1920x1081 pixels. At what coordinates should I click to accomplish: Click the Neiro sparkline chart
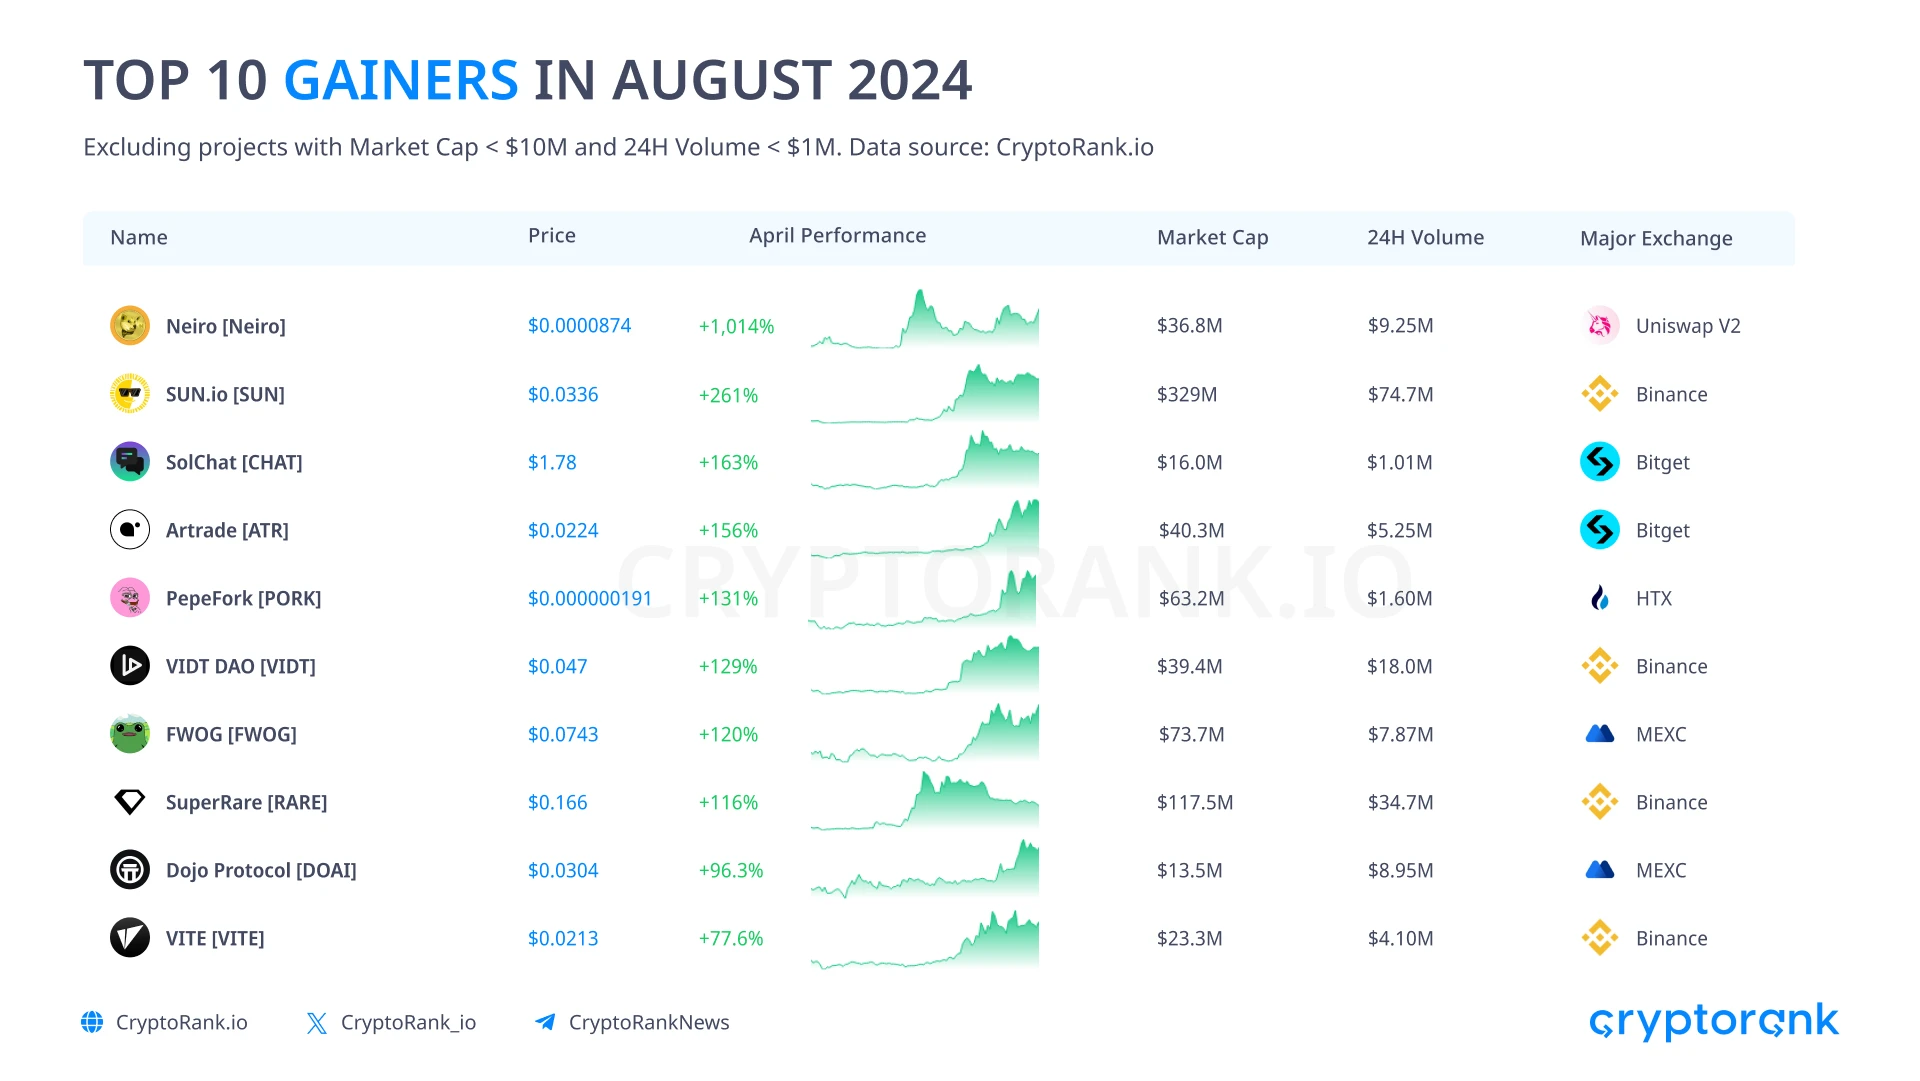[x=925, y=319]
